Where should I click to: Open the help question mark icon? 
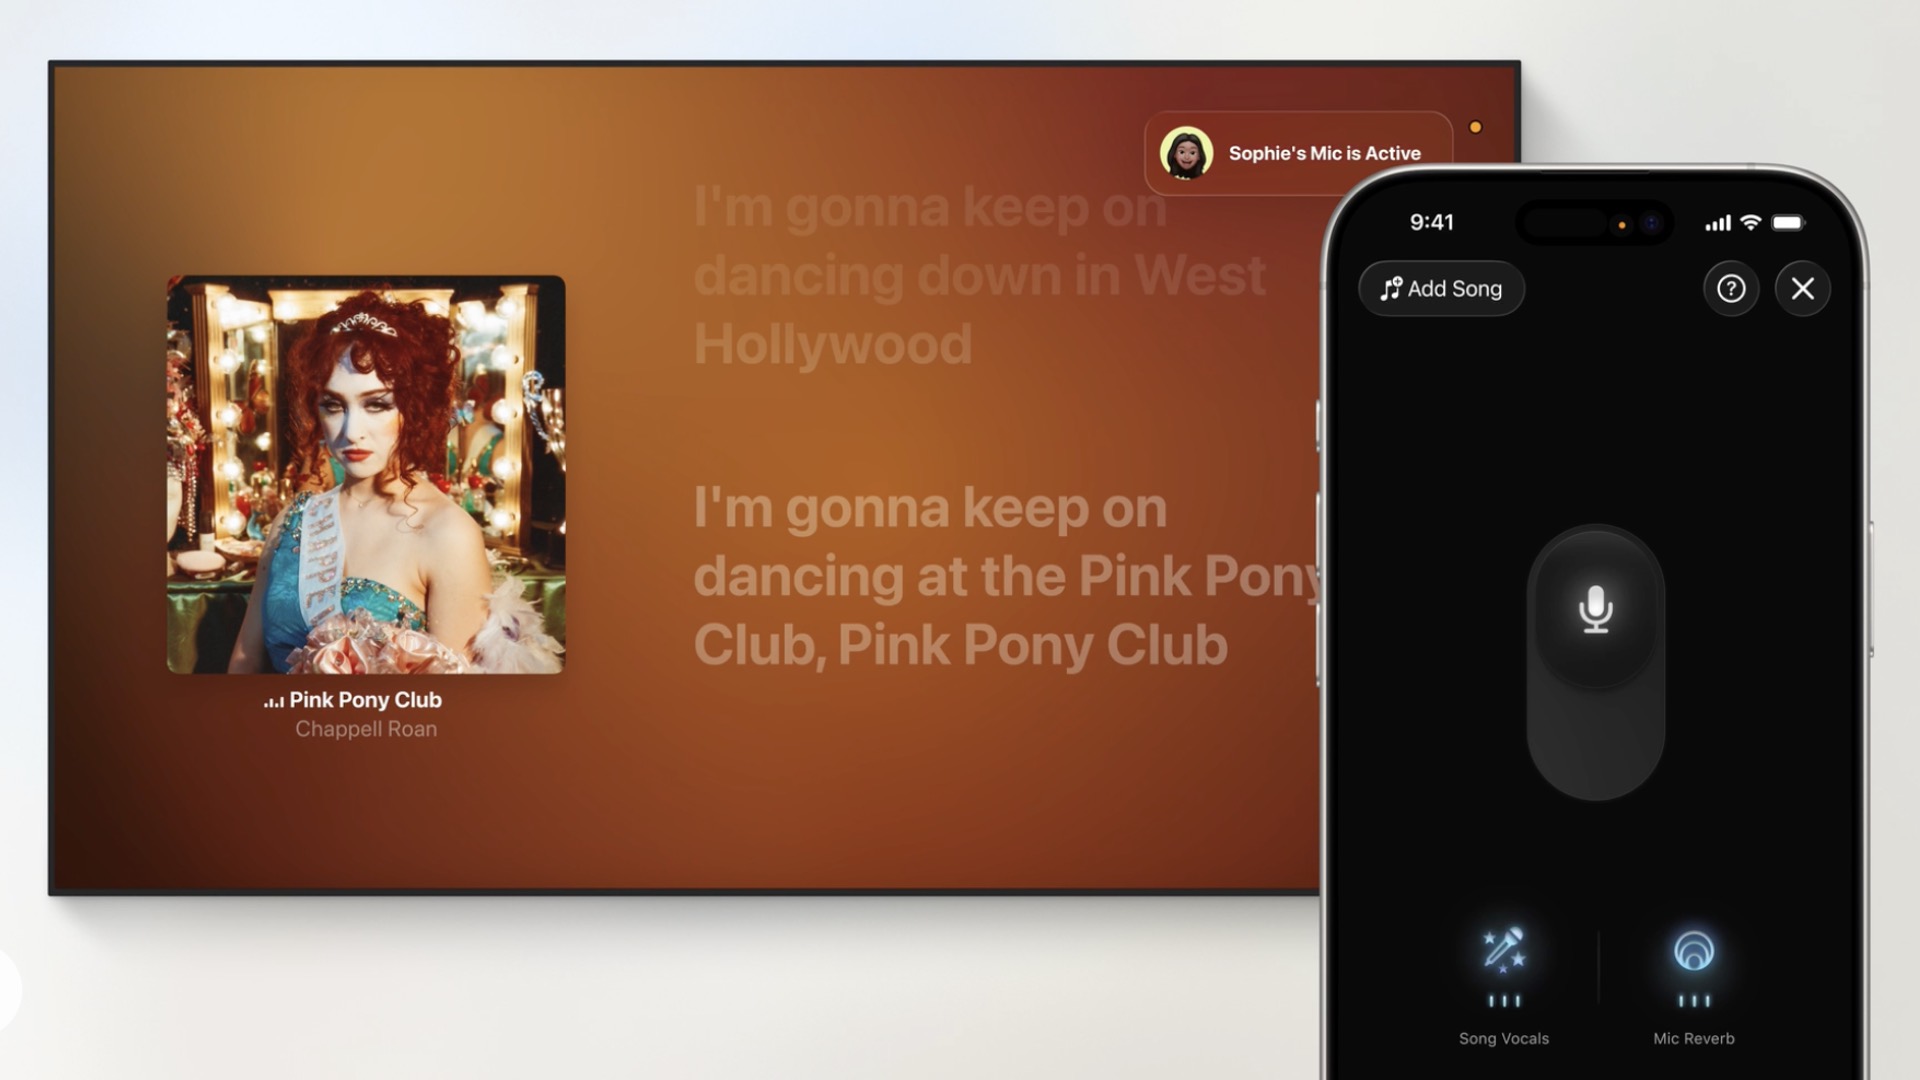click(1730, 289)
